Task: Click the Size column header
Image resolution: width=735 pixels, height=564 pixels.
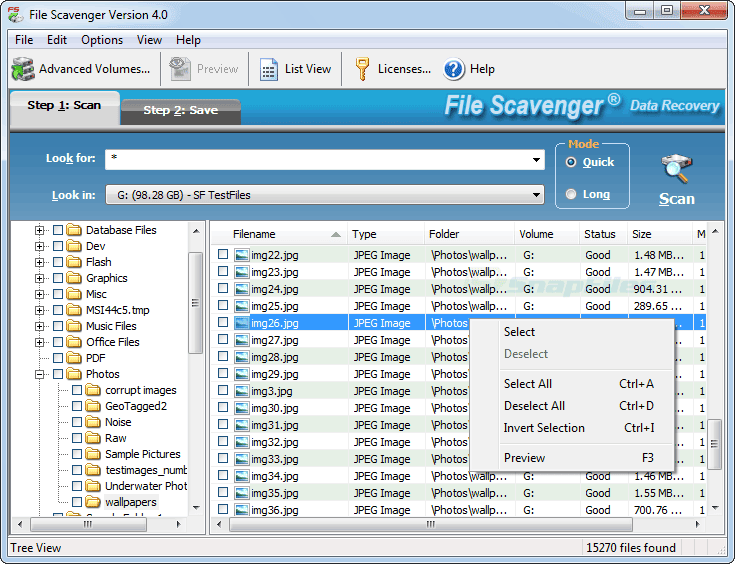Action: pos(659,234)
